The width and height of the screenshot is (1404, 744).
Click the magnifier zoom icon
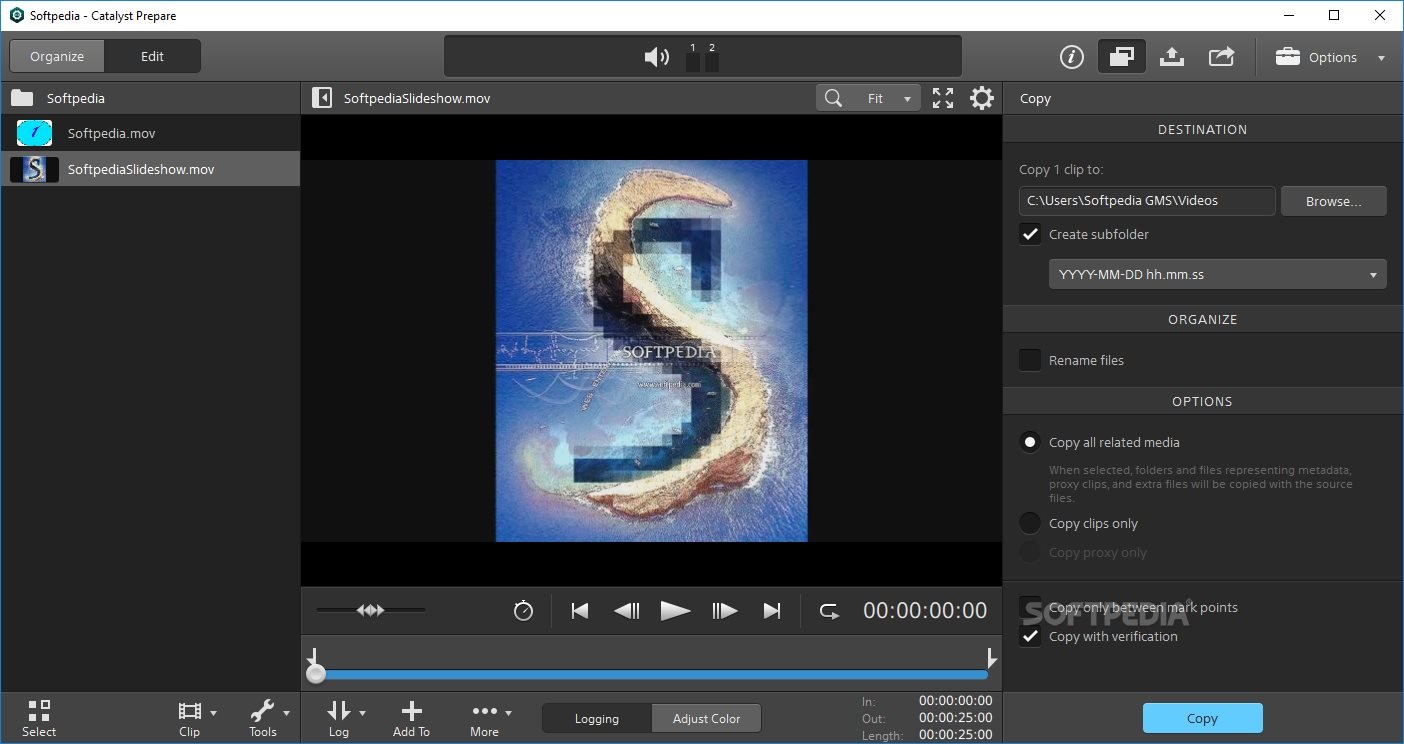tap(832, 98)
